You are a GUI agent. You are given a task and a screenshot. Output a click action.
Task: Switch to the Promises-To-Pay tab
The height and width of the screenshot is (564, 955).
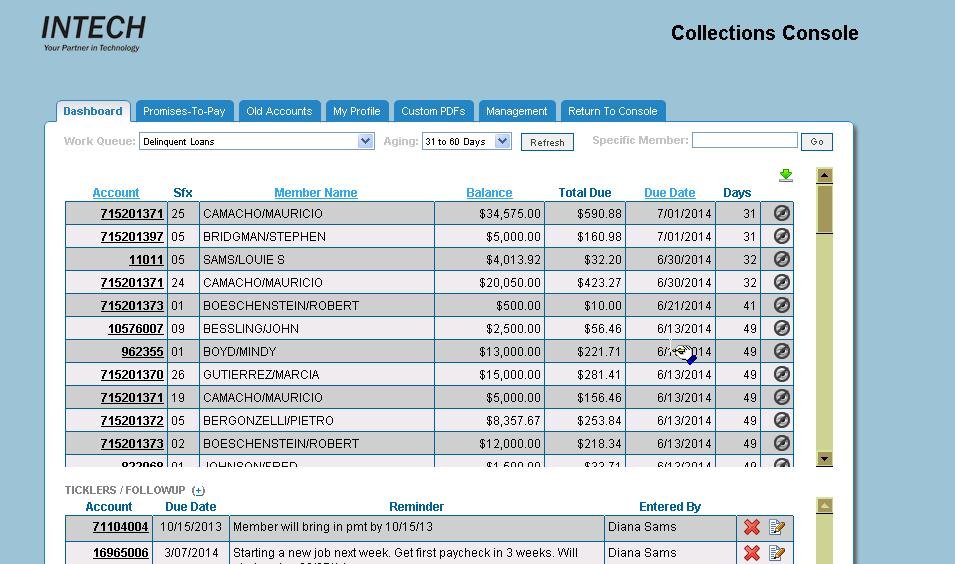[x=183, y=111]
